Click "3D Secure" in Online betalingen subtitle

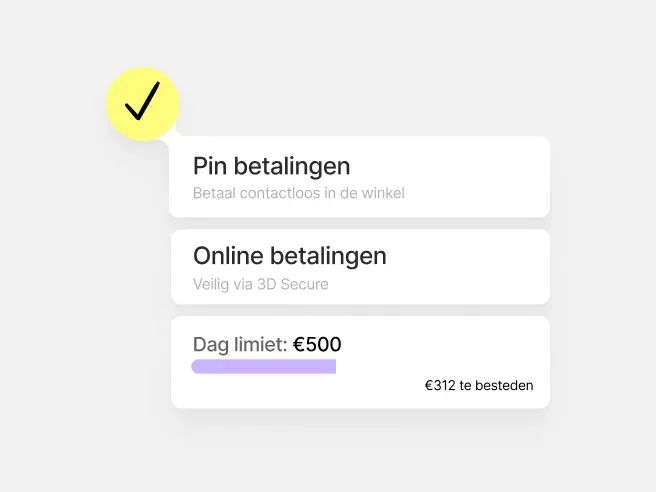coord(293,284)
